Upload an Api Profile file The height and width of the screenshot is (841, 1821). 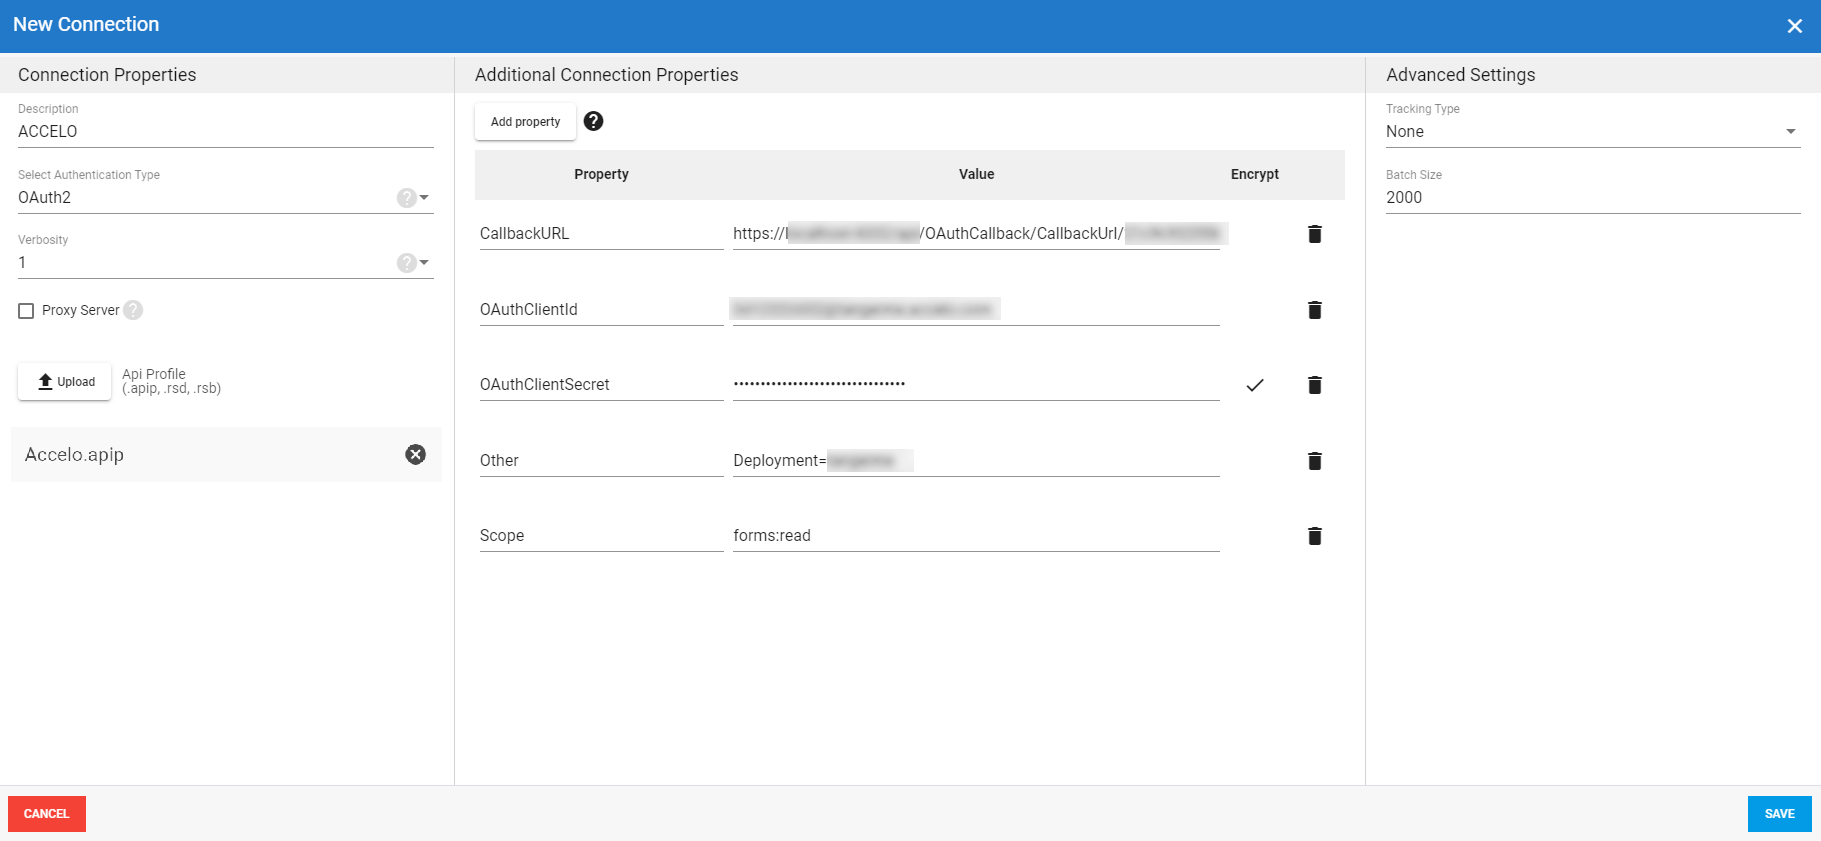[65, 382]
